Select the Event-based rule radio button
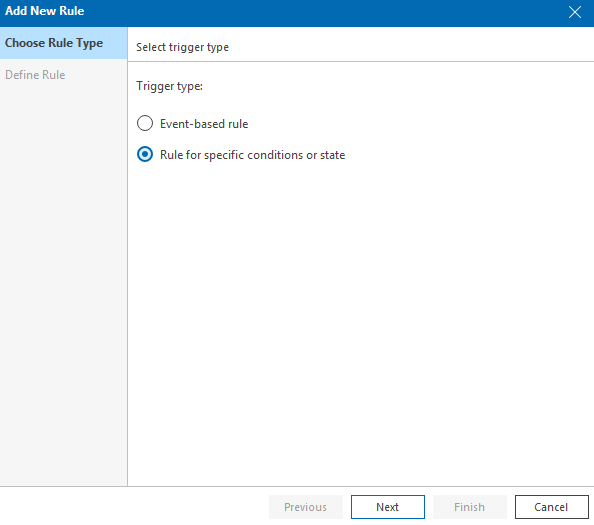The image size is (594, 525). coord(145,123)
